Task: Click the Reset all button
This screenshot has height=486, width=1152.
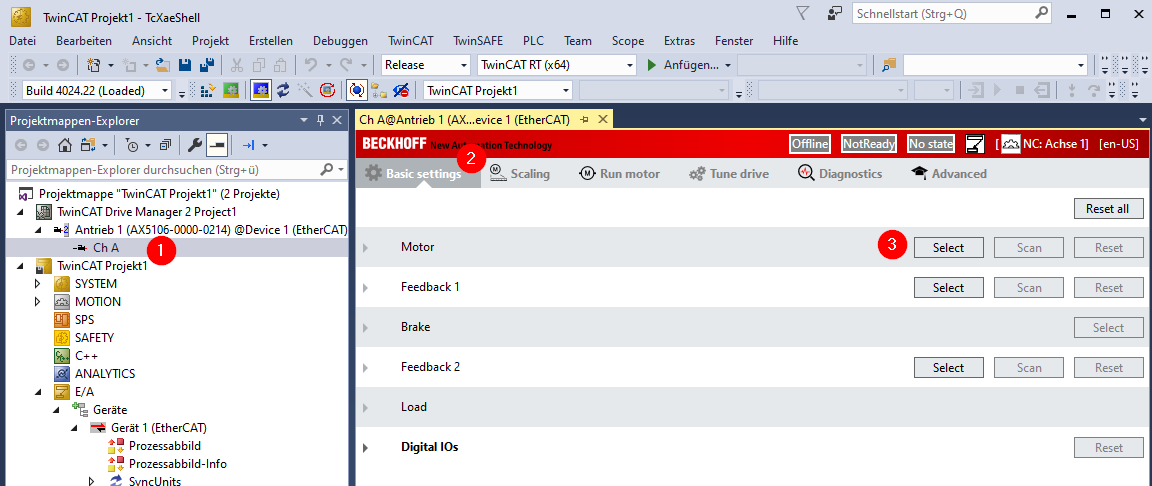Action: (x=1108, y=209)
